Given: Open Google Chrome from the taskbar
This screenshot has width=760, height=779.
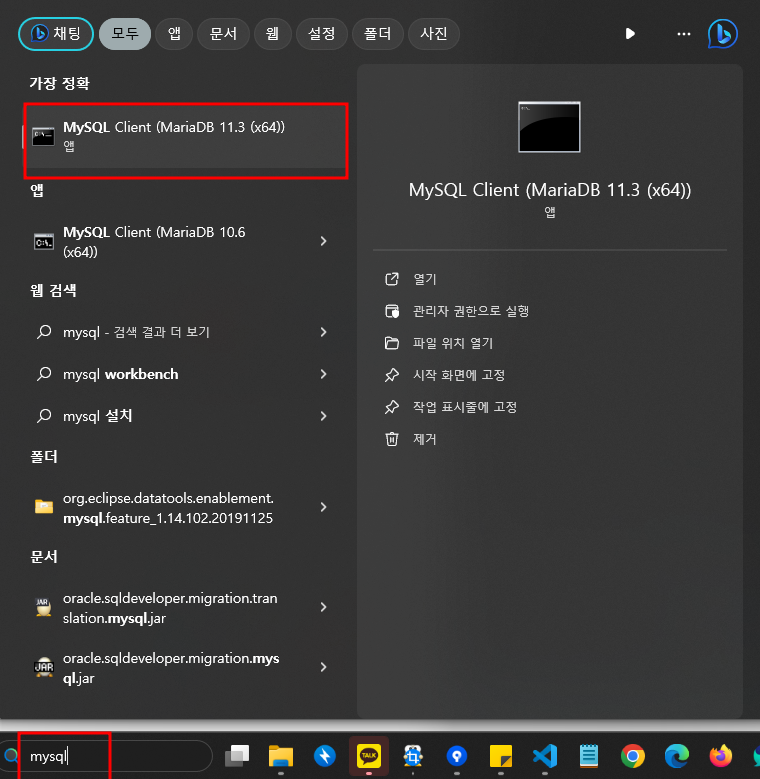Looking at the screenshot, I should pos(633,756).
